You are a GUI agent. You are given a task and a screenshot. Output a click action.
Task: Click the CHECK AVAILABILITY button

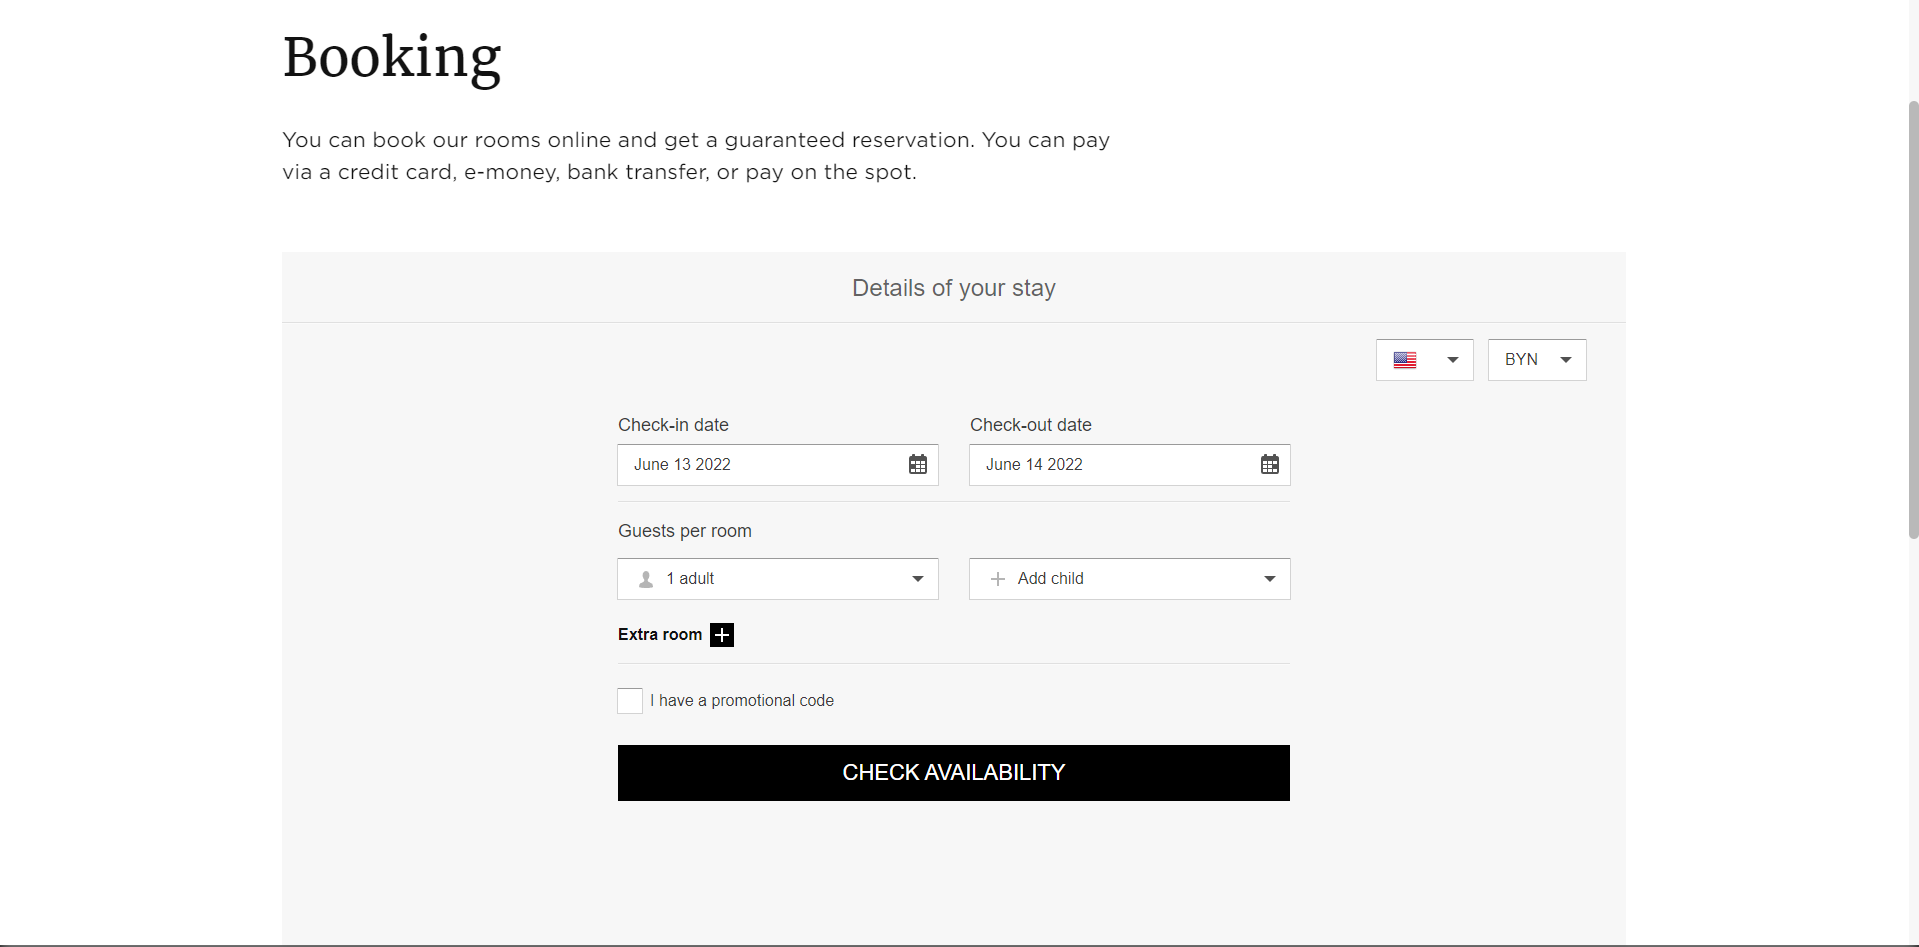click(x=954, y=773)
